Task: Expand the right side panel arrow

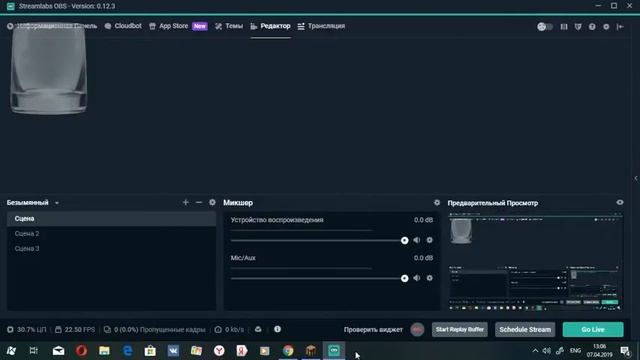Action: [x=636, y=178]
